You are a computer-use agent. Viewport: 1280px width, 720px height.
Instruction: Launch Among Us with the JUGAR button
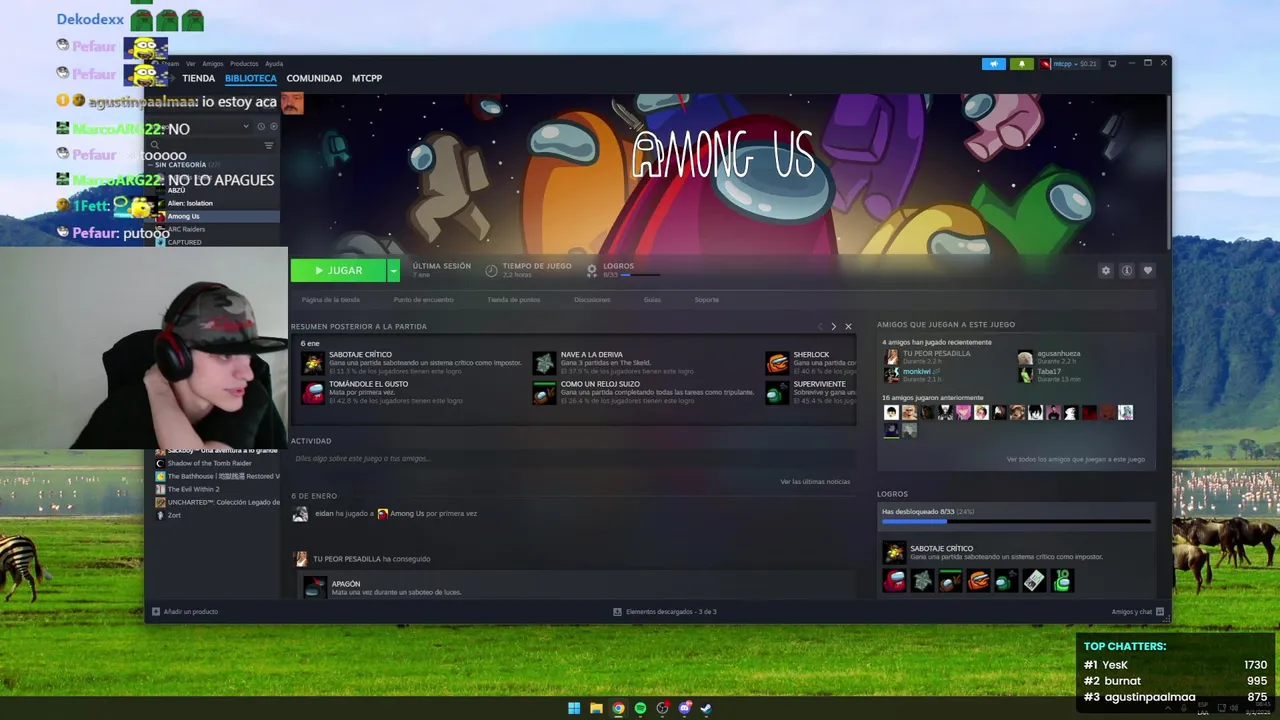click(339, 270)
